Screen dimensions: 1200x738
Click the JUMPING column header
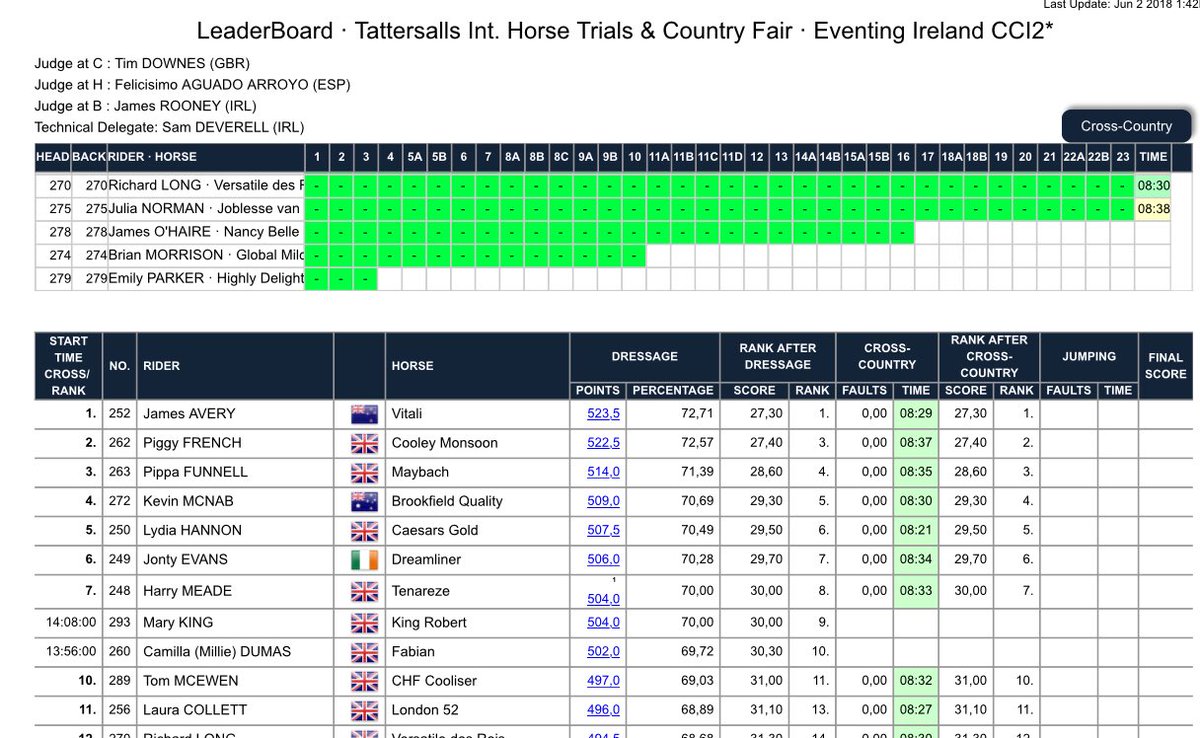(1089, 356)
